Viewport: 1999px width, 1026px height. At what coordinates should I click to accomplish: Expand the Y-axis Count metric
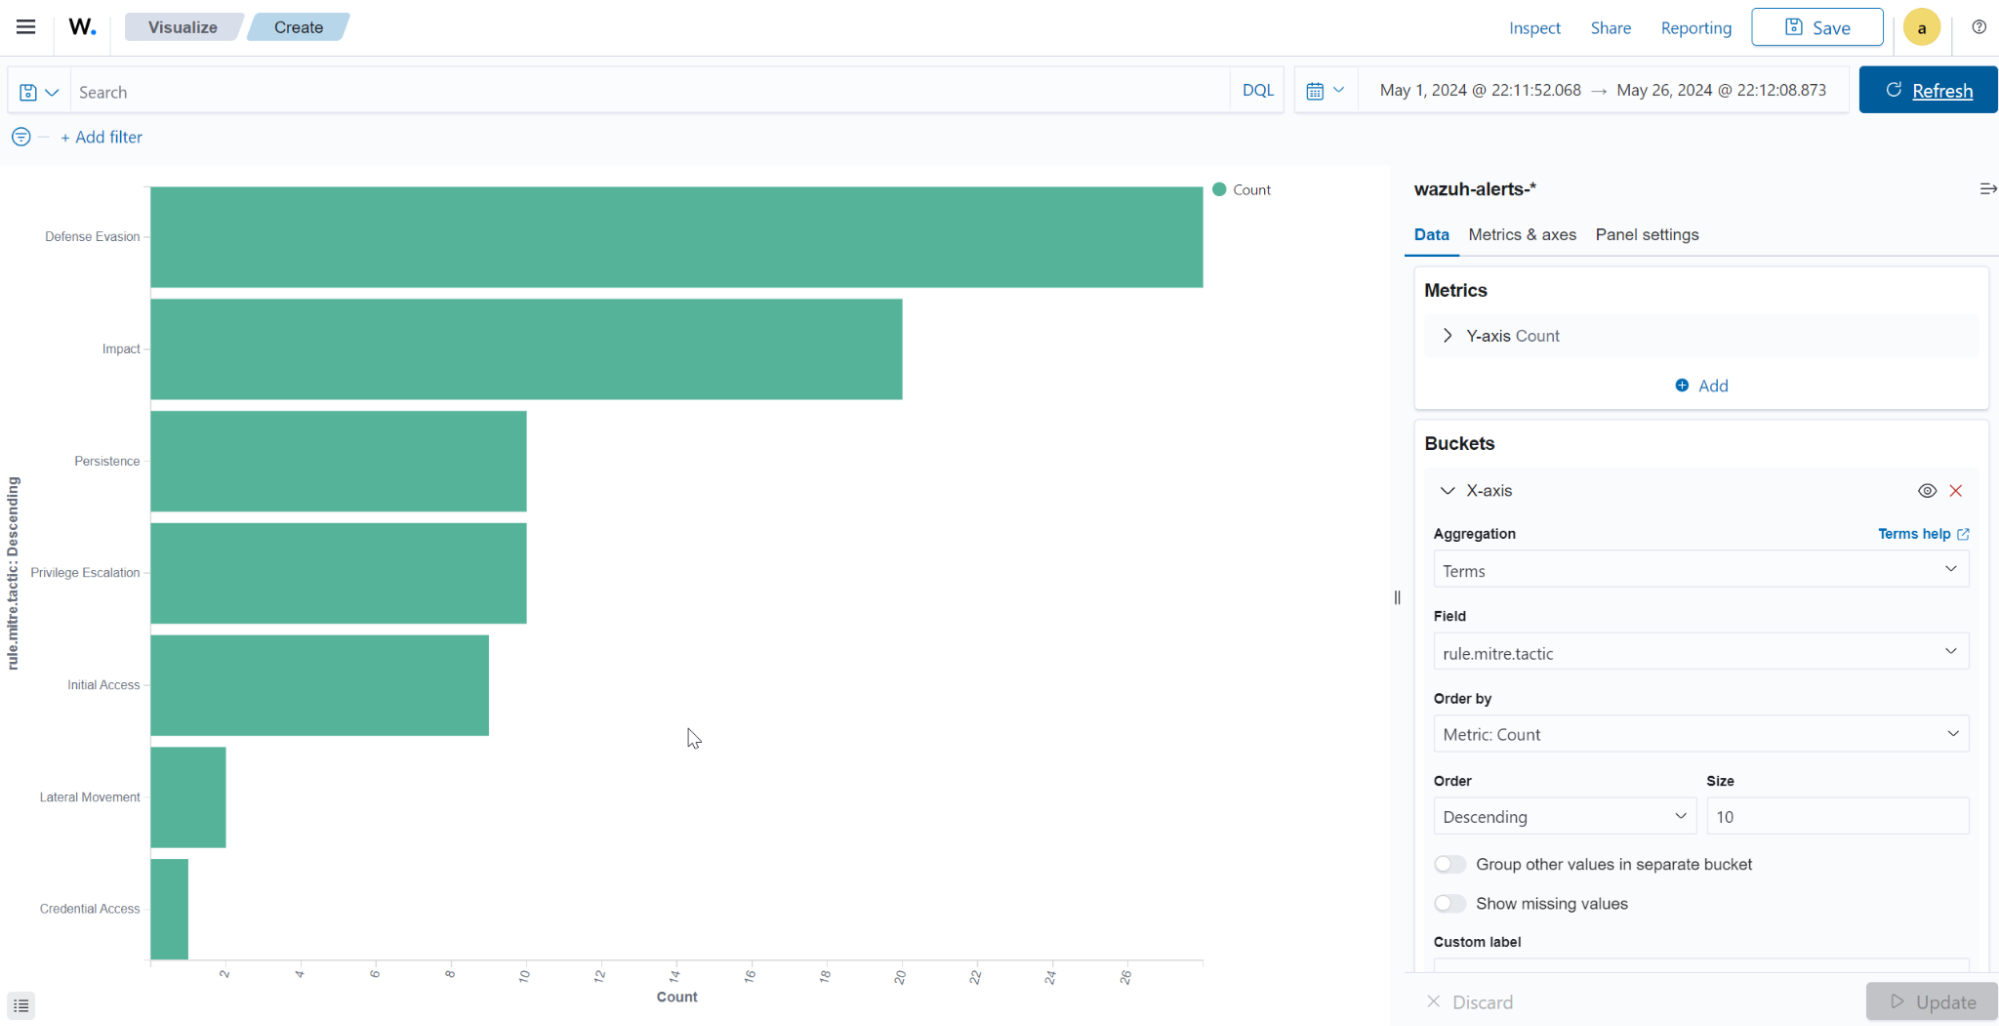(1447, 335)
